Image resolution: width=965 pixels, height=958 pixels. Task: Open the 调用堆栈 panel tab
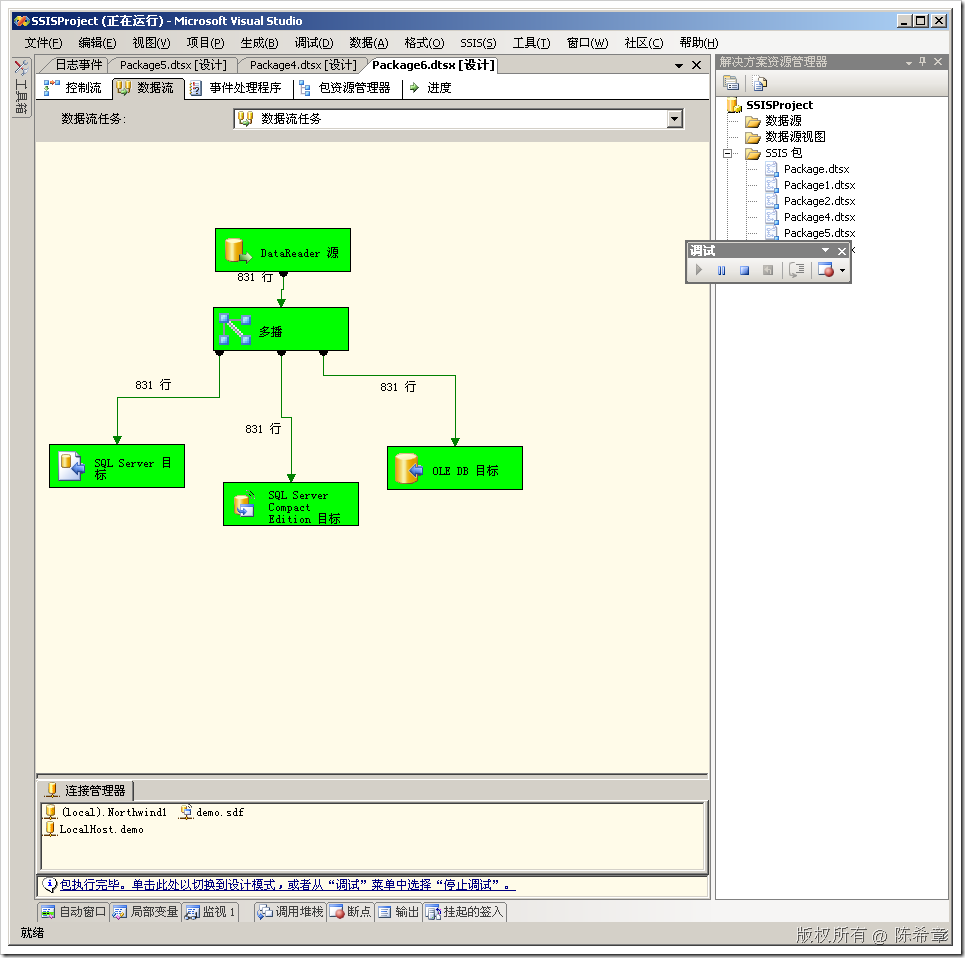290,912
